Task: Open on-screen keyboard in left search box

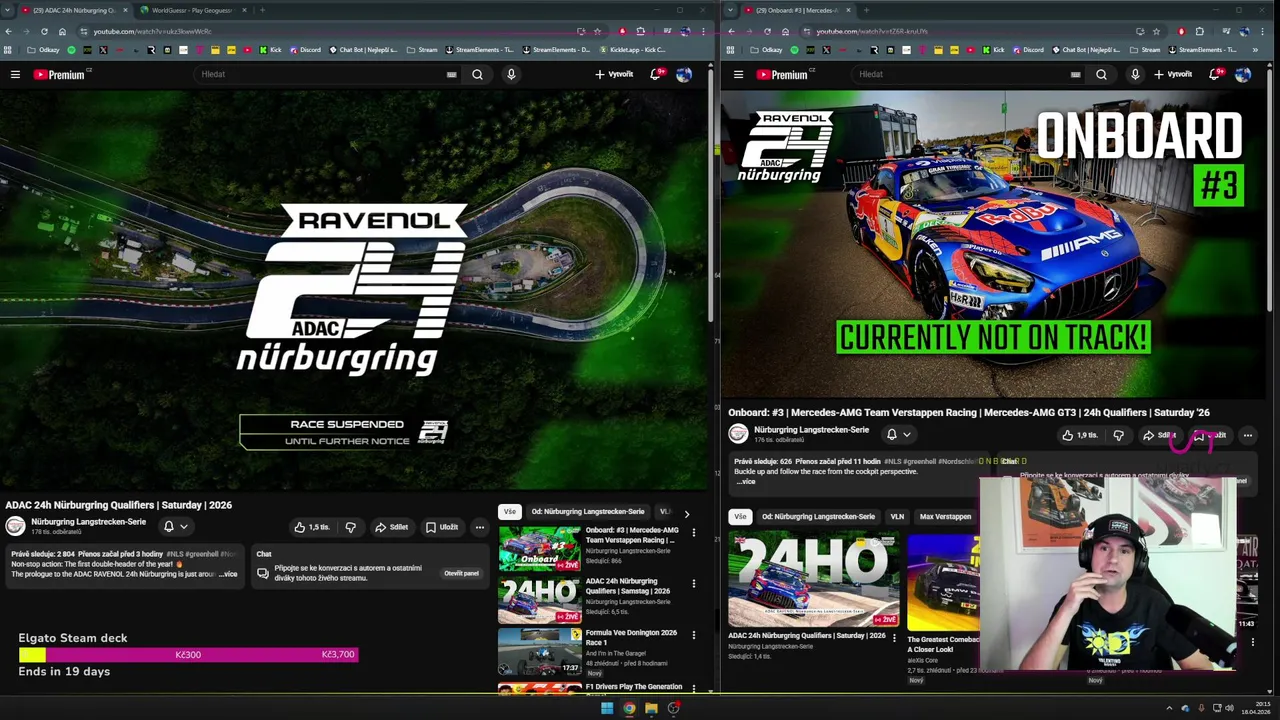Action: click(451, 74)
